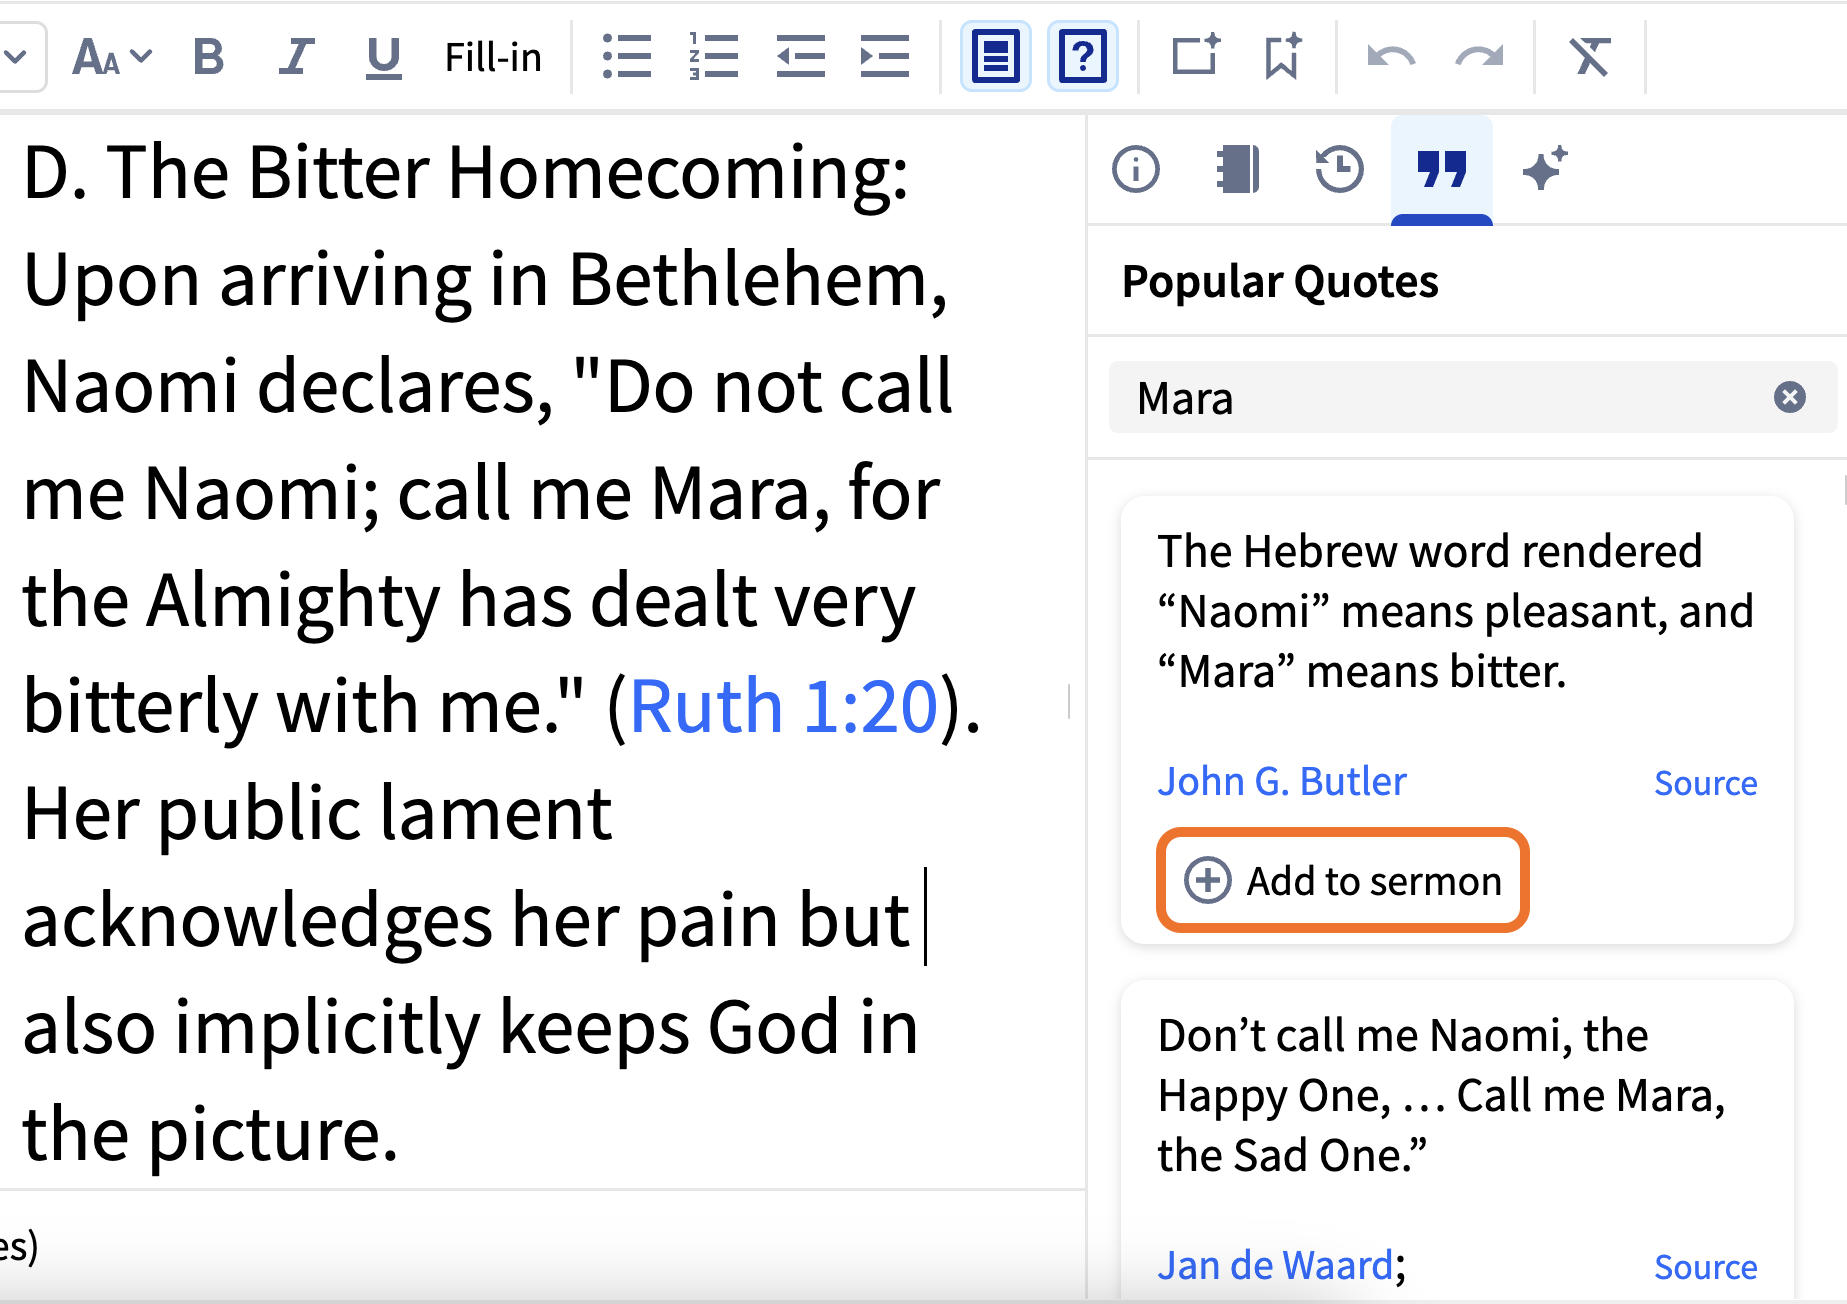Select the 'Don't call me Naomi' quote text
Screen dimensions: 1847x1304
pos(1441,1095)
